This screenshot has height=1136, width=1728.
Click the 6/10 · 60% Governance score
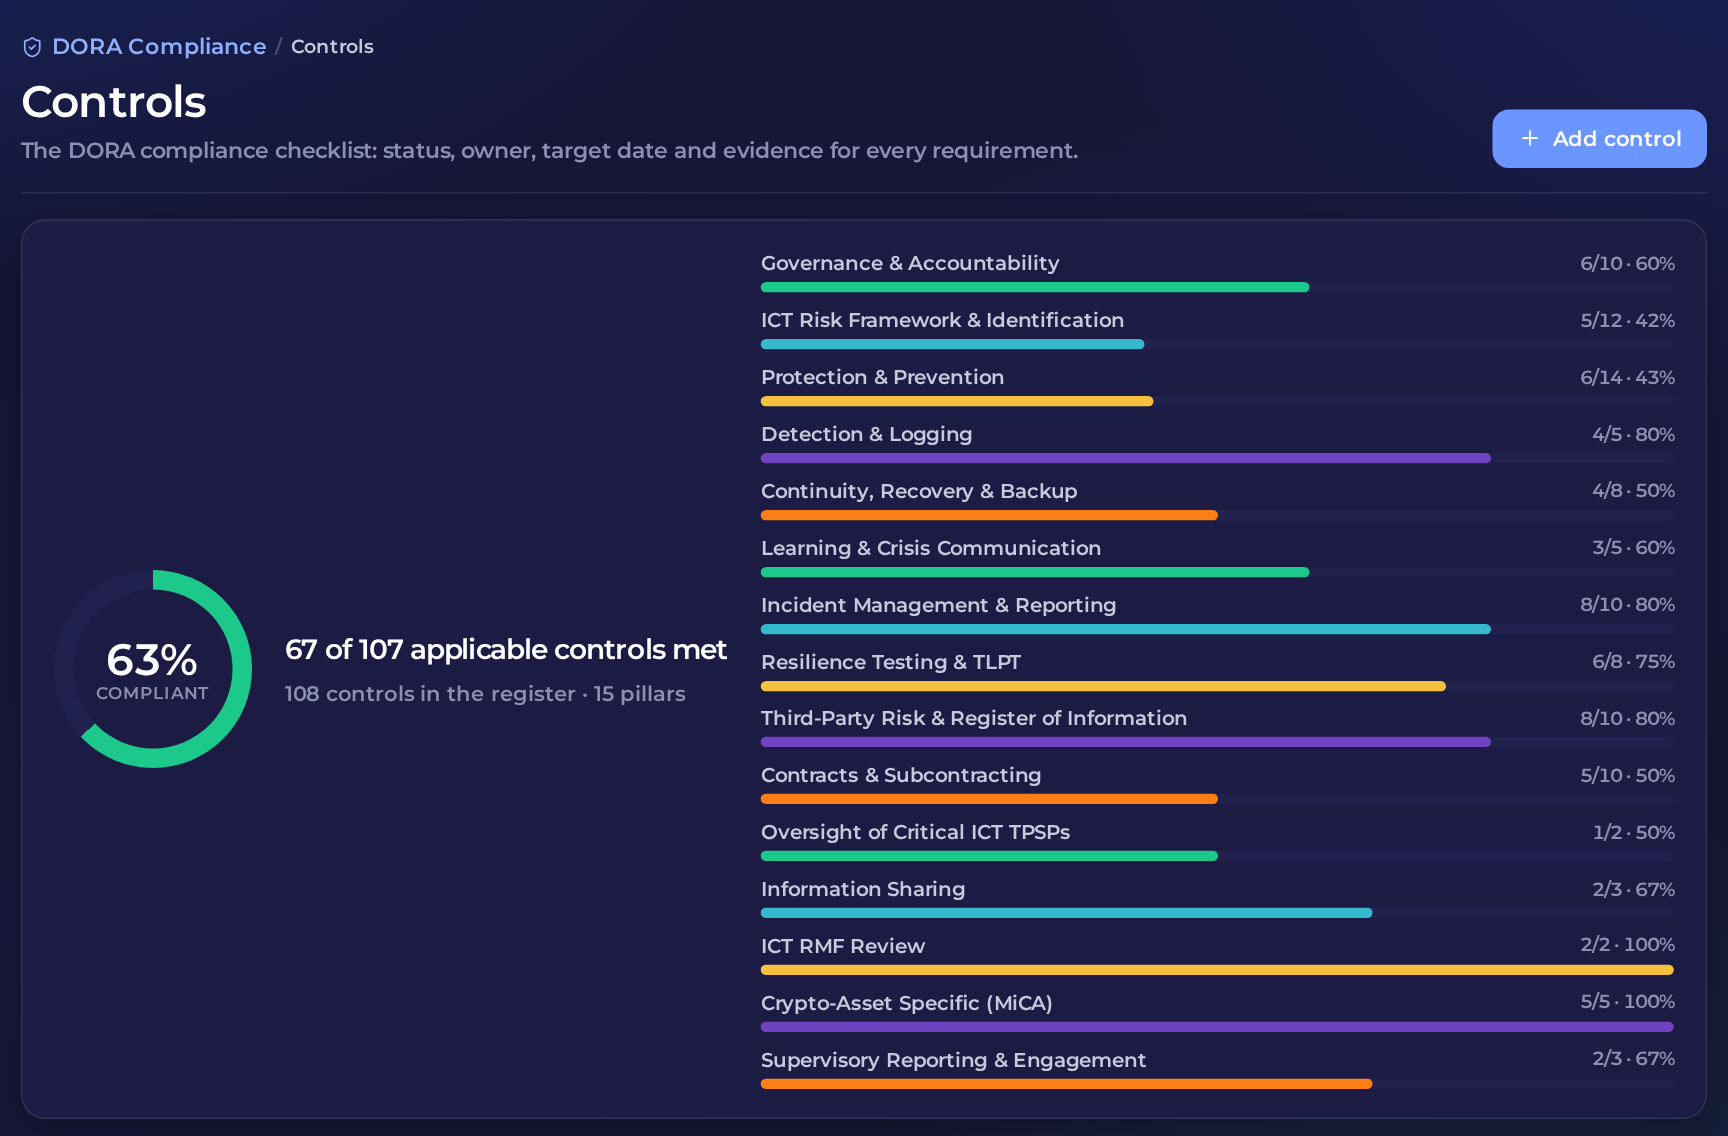[1627, 263]
